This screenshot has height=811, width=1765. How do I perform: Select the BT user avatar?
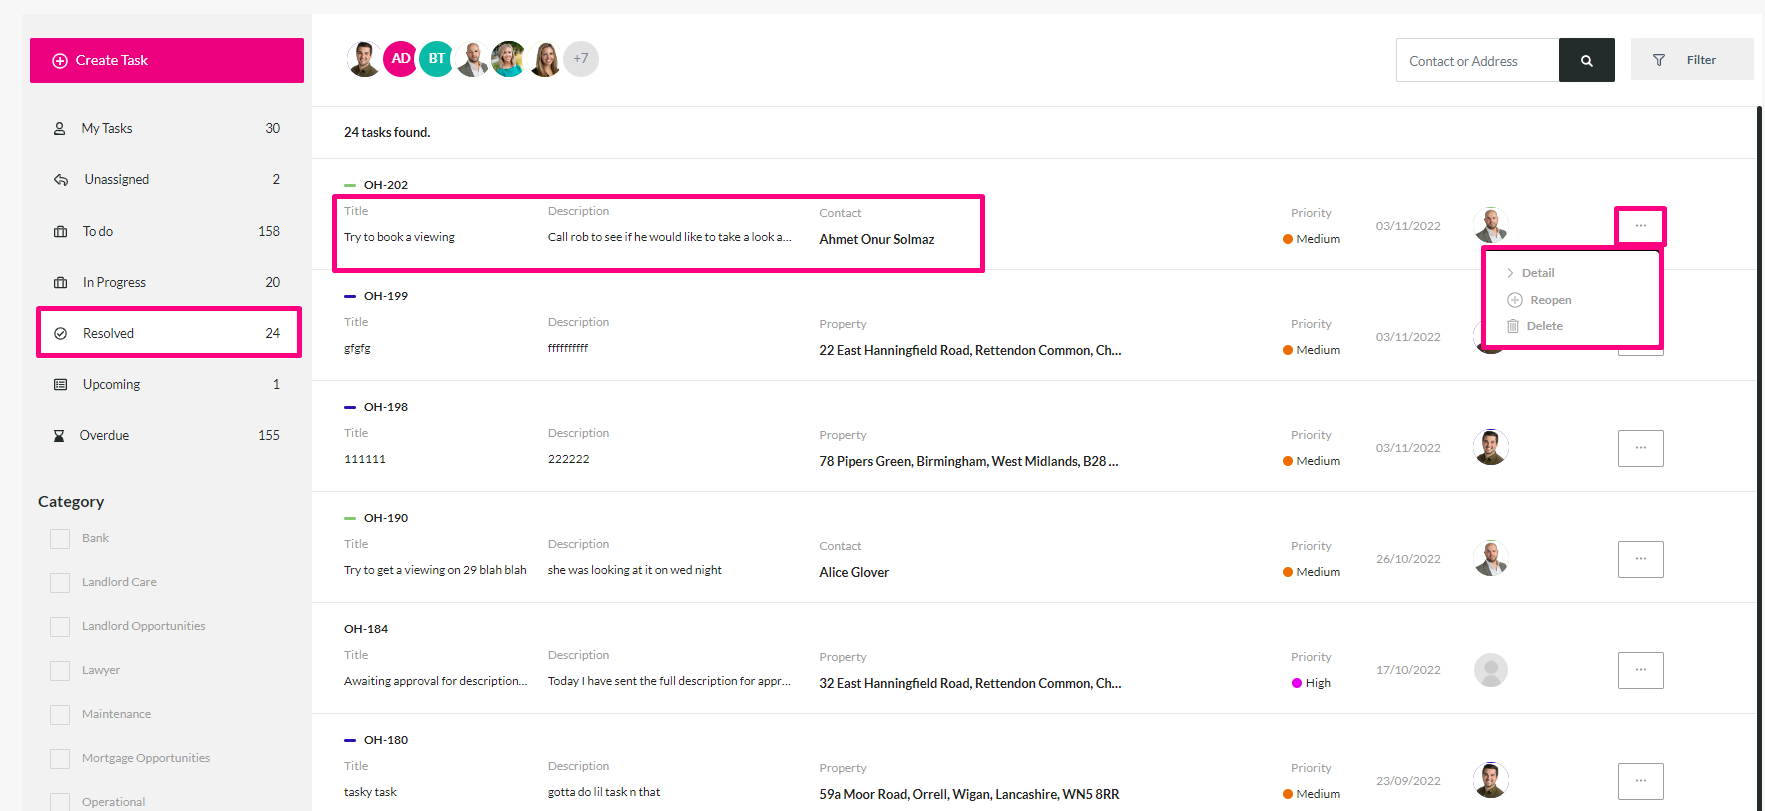tap(436, 59)
